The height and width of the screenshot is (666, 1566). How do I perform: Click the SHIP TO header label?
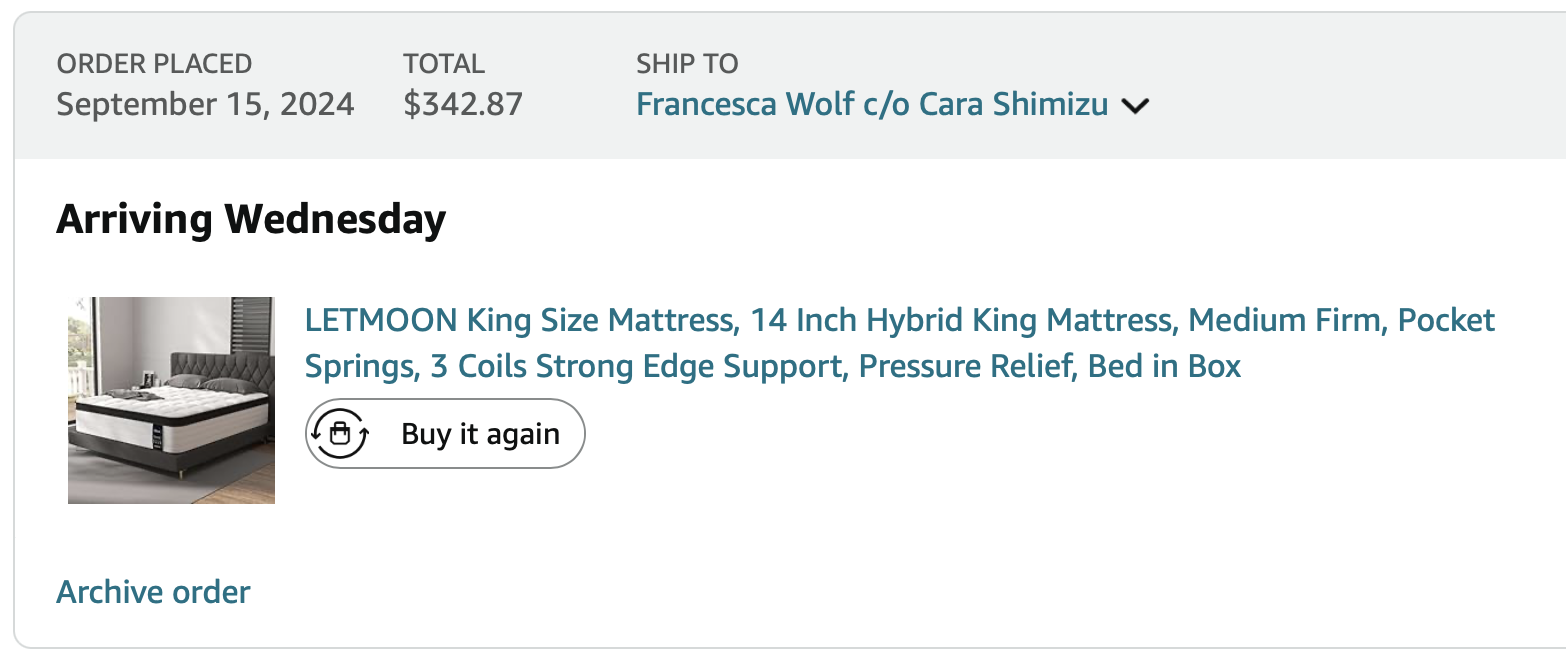coord(687,64)
